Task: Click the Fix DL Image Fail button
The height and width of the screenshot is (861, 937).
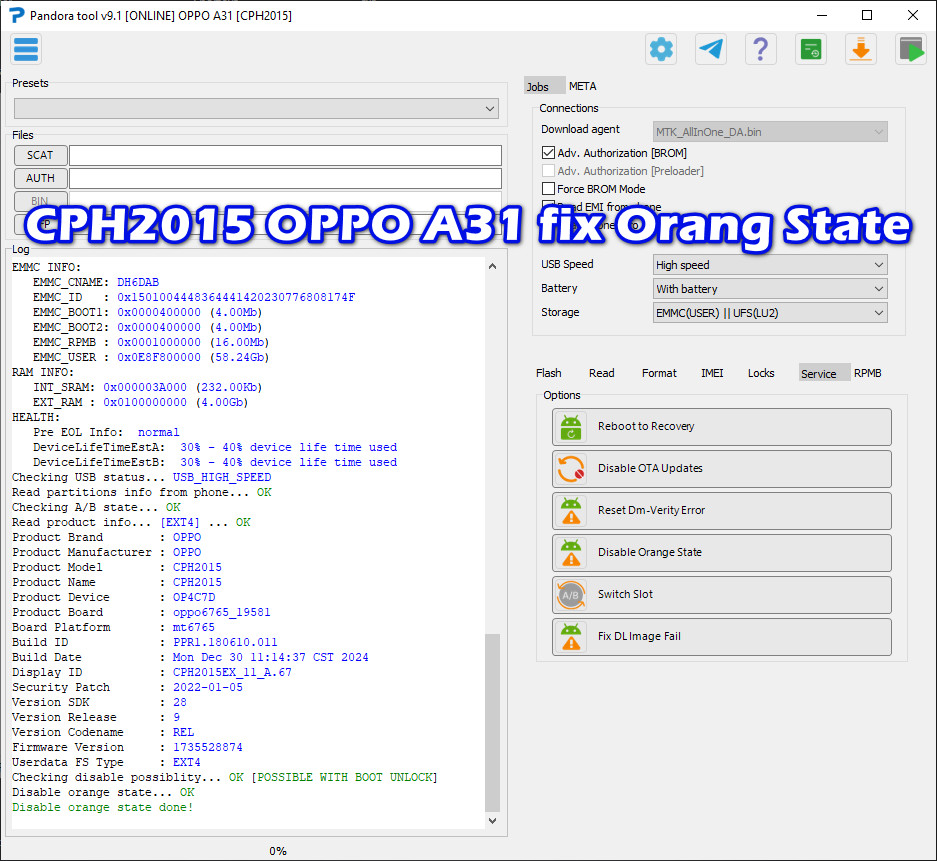Action: tap(722, 636)
